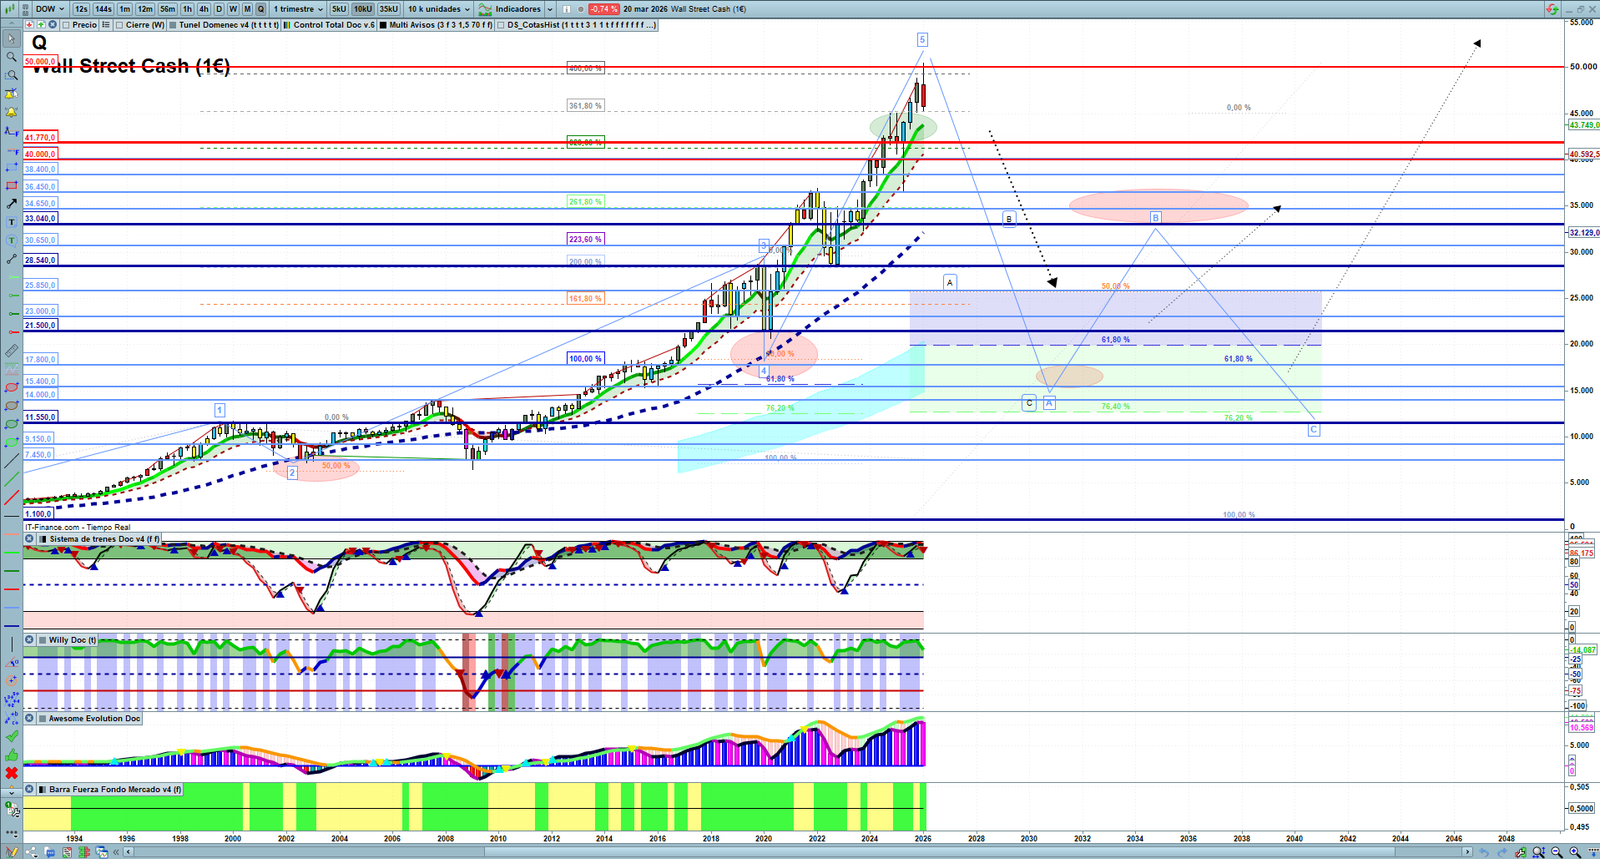Expand the 1 trimestre period dropdown
The height and width of the screenshot is (859, 1600).
coord(298,9)
